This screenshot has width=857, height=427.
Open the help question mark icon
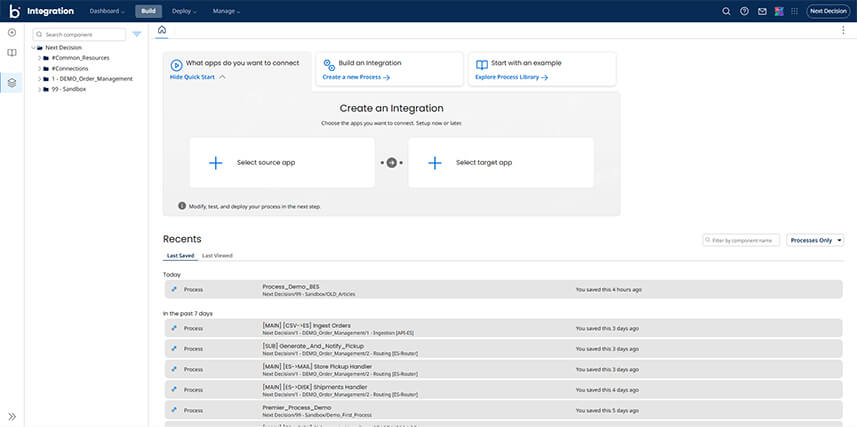point(744,11)
